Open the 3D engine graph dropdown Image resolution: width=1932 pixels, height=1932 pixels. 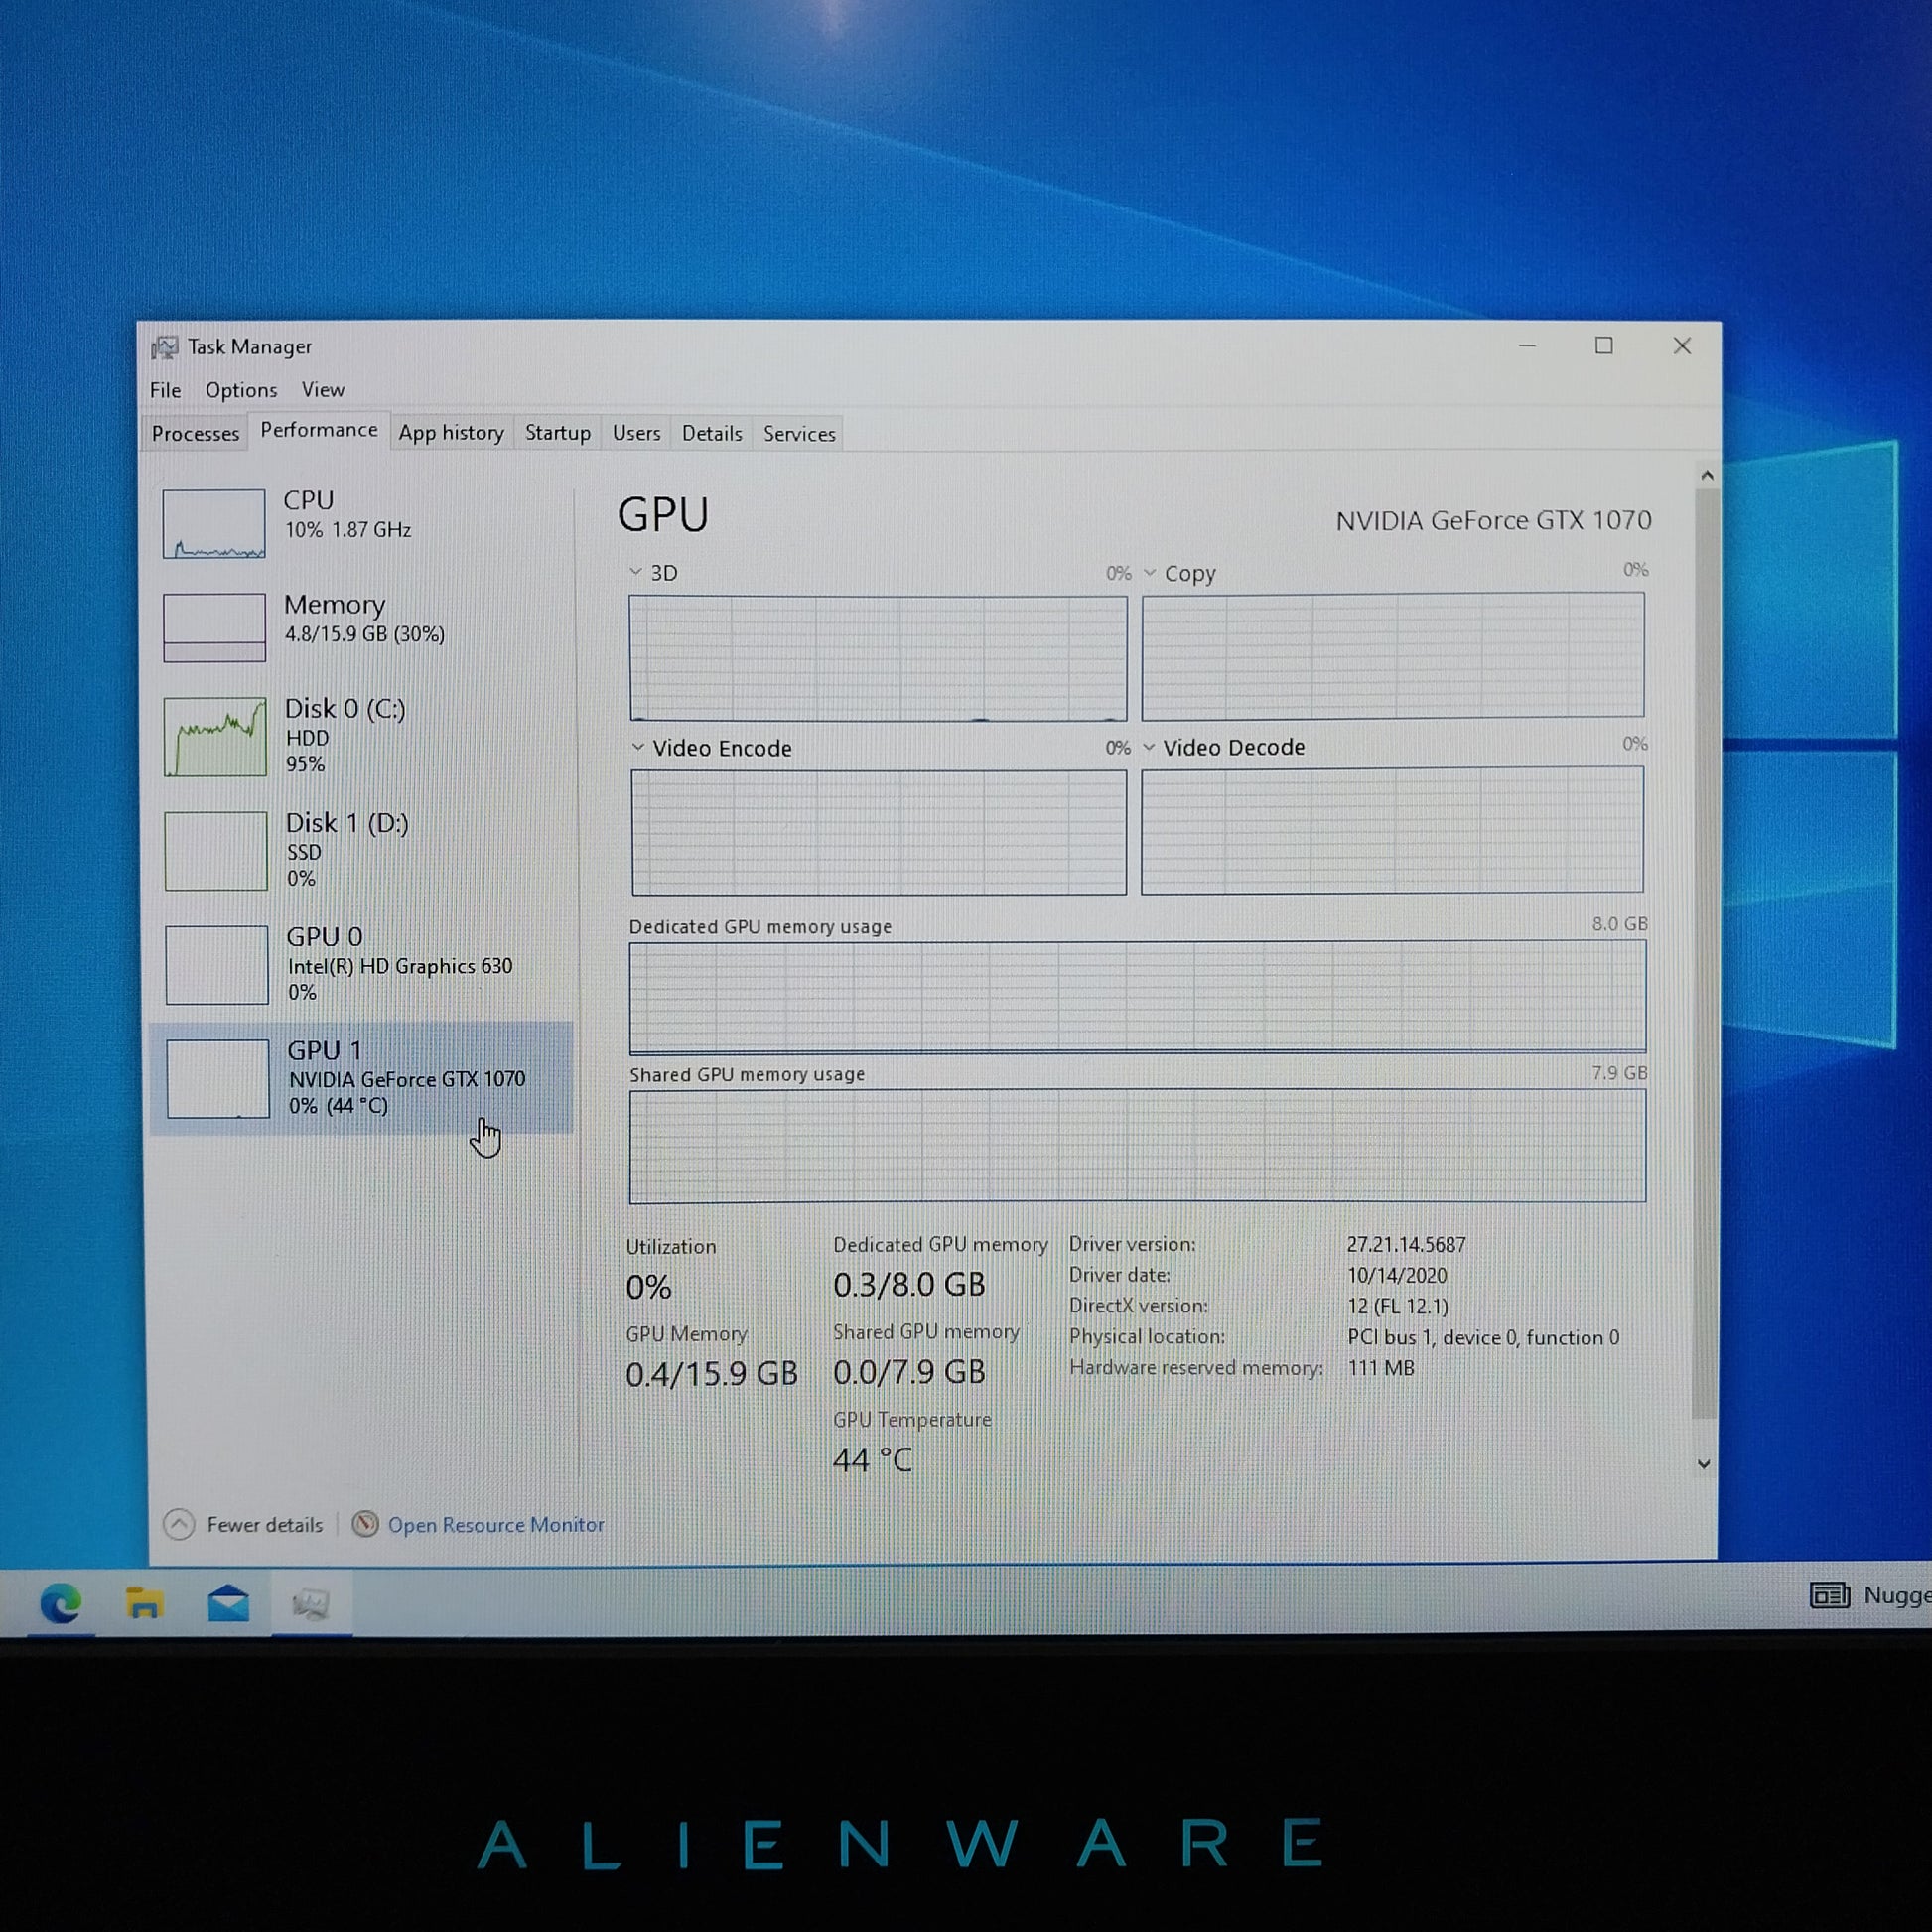click(x=636, y=572)
